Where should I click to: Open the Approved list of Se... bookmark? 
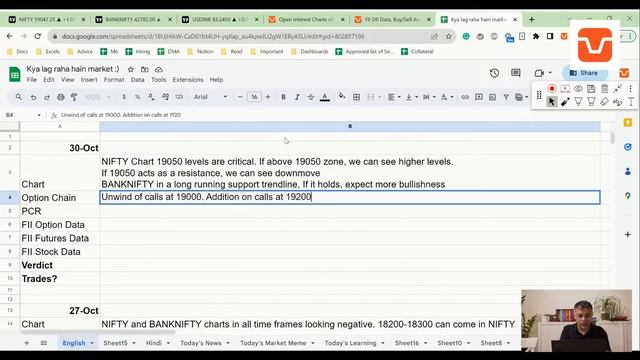364,52
